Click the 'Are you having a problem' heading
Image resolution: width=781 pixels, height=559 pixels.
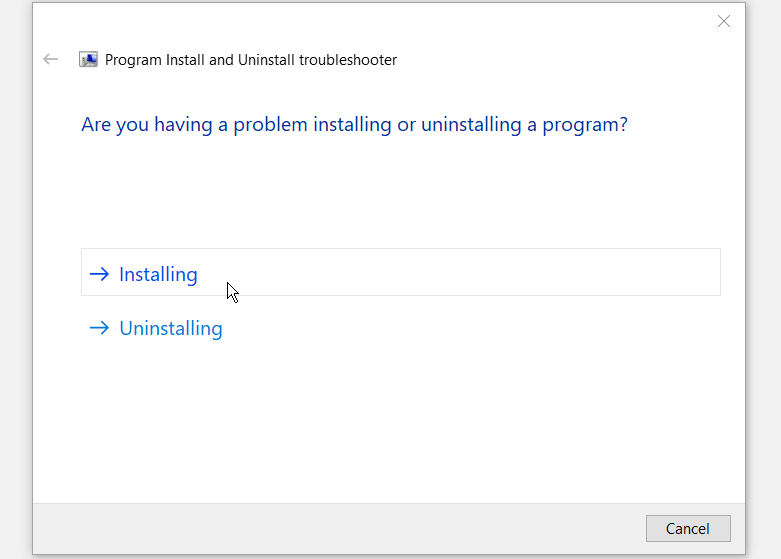click(354, 126)
